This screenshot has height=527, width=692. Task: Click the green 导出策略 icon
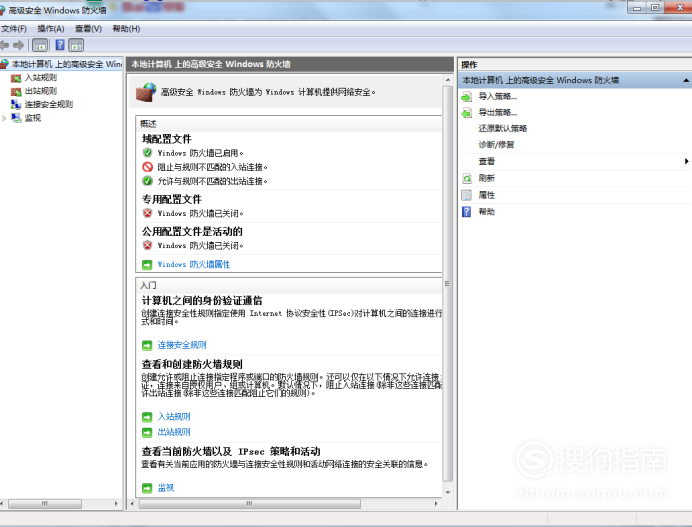466,113
